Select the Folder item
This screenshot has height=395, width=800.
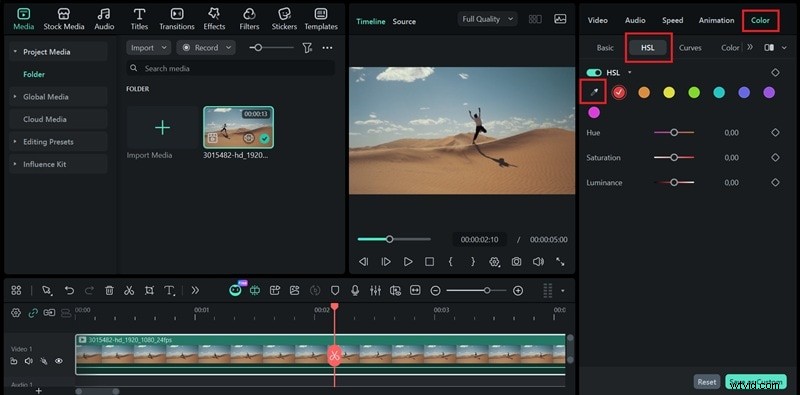pyautogui.click(x=34, y=74)
